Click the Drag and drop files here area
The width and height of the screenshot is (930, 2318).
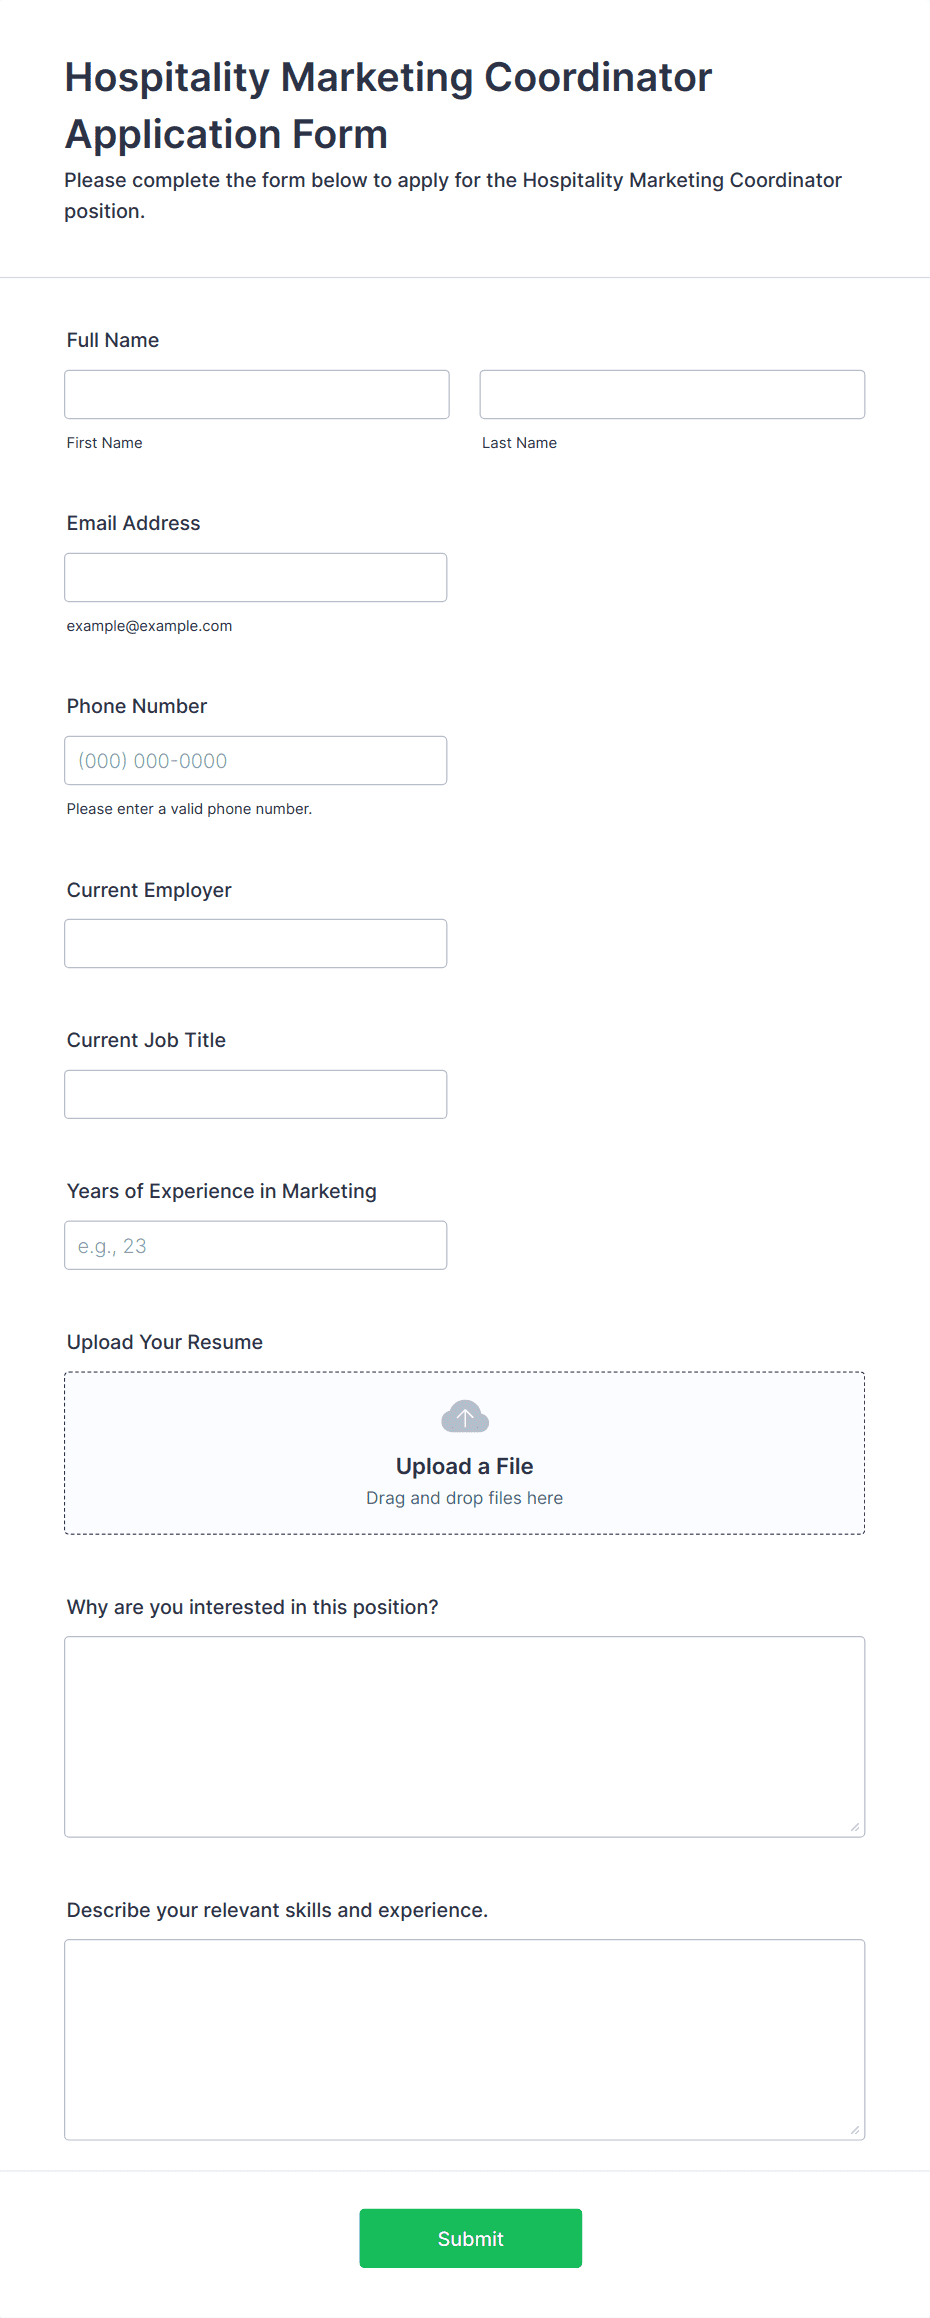(x=465, y=1498)
